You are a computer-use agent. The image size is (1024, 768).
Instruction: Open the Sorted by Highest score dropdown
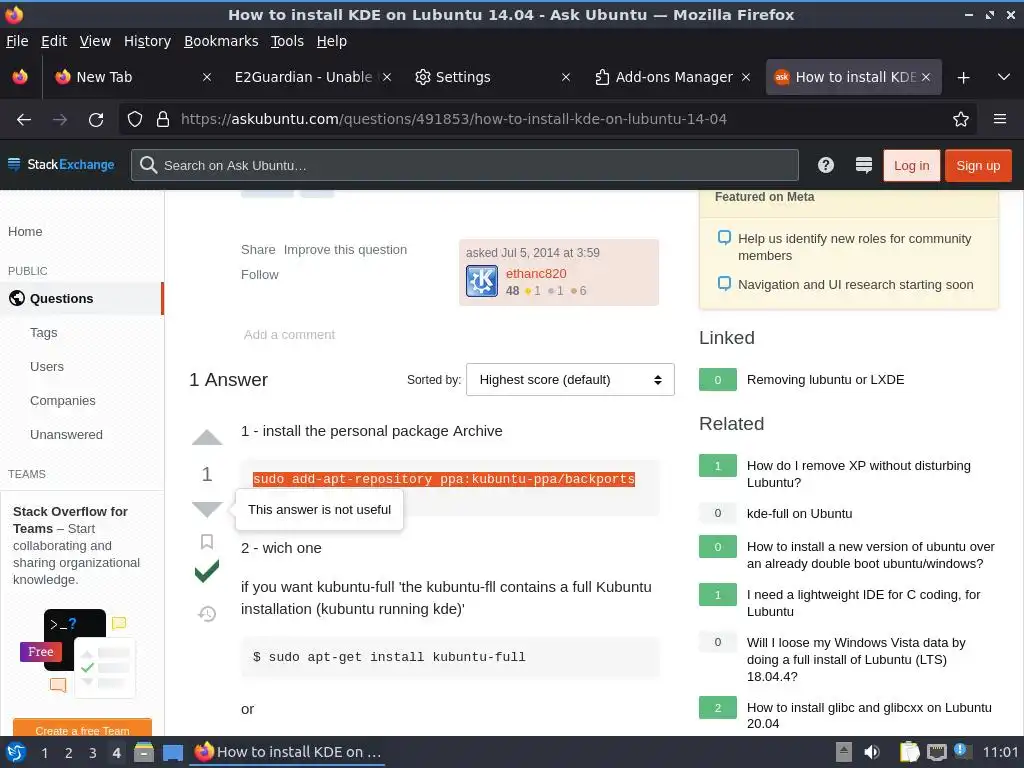(x=570, y=379)
